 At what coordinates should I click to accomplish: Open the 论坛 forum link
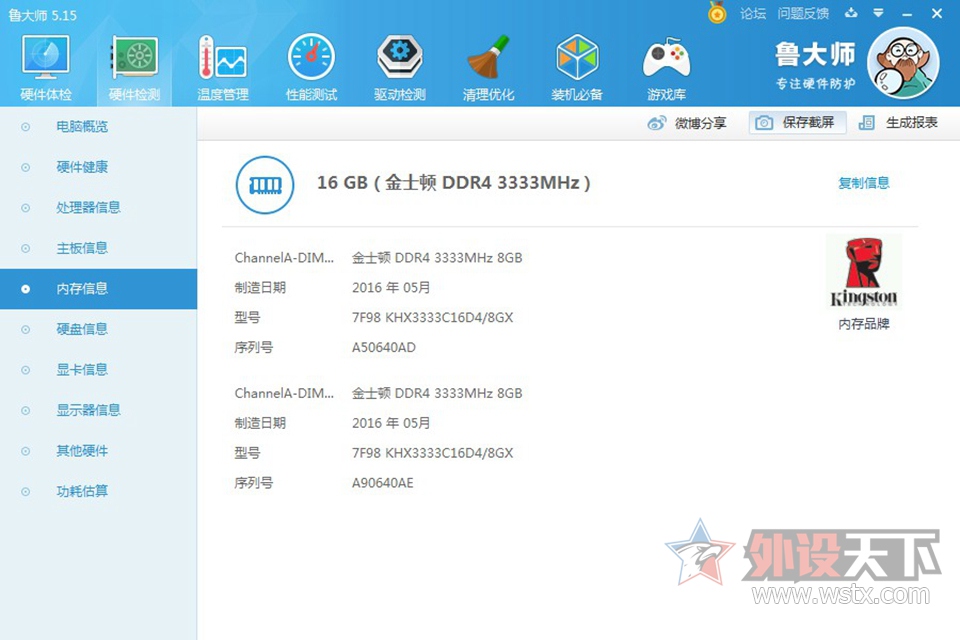pyautogui.click(x=752, y=13)
